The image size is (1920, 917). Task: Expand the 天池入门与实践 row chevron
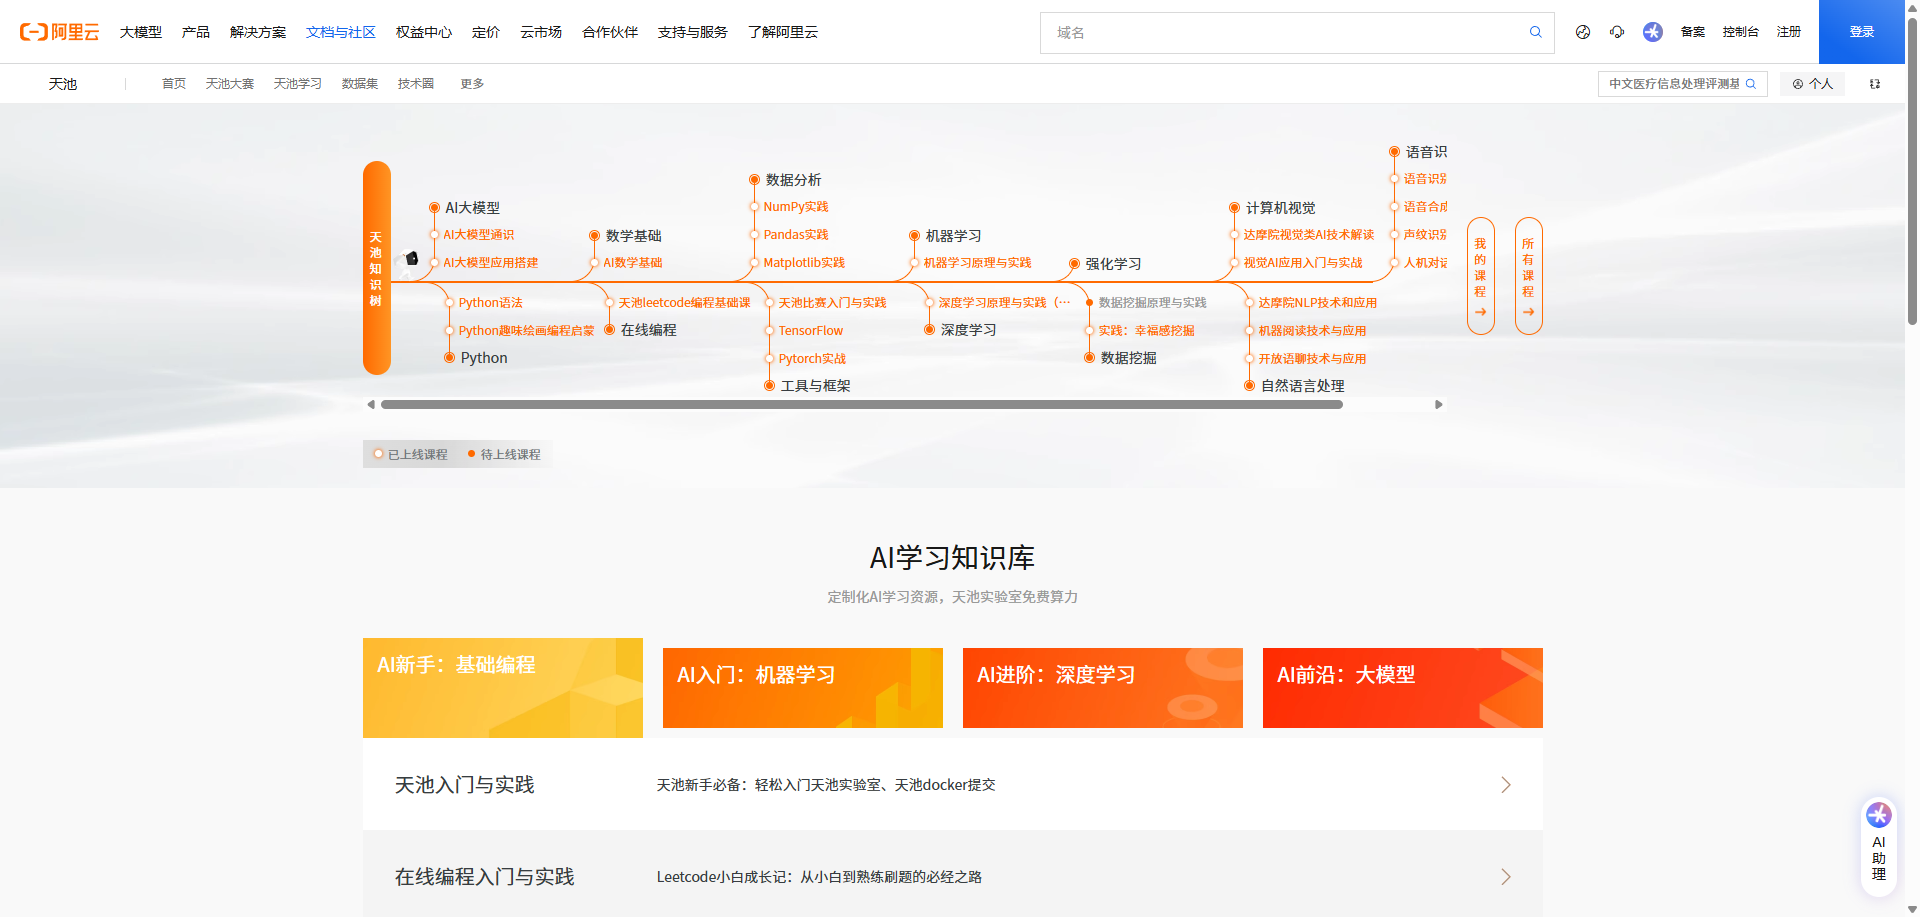click(x=1506, y=785)
